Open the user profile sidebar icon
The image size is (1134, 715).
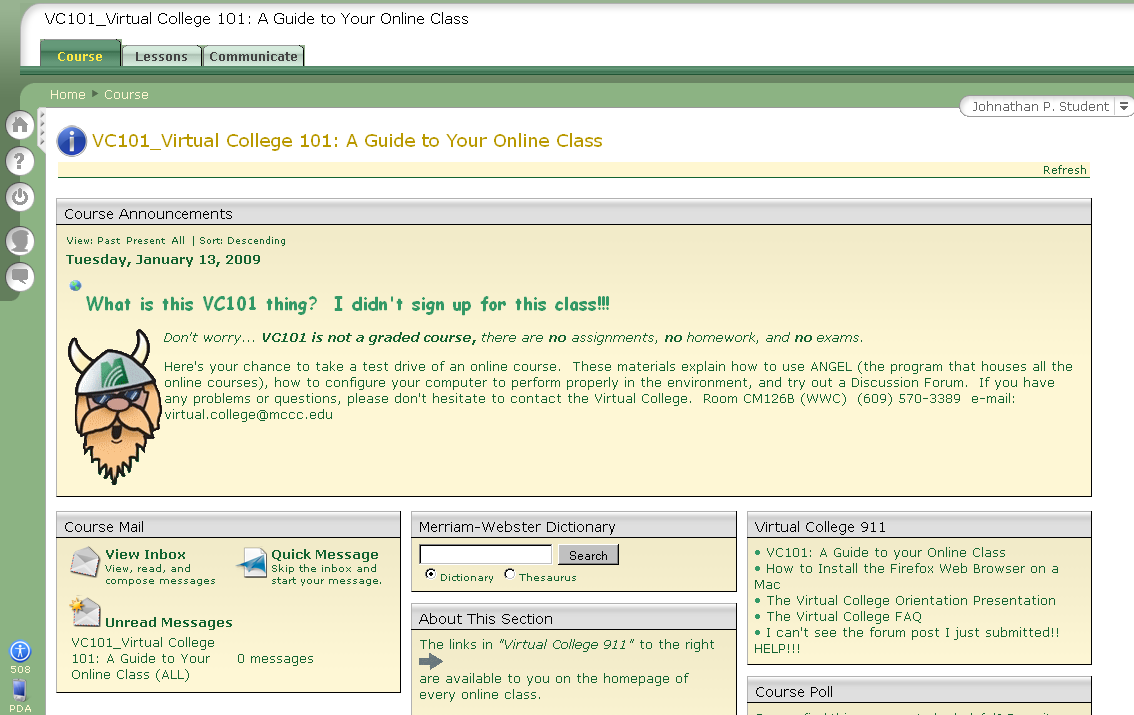[x=20, y=241]
